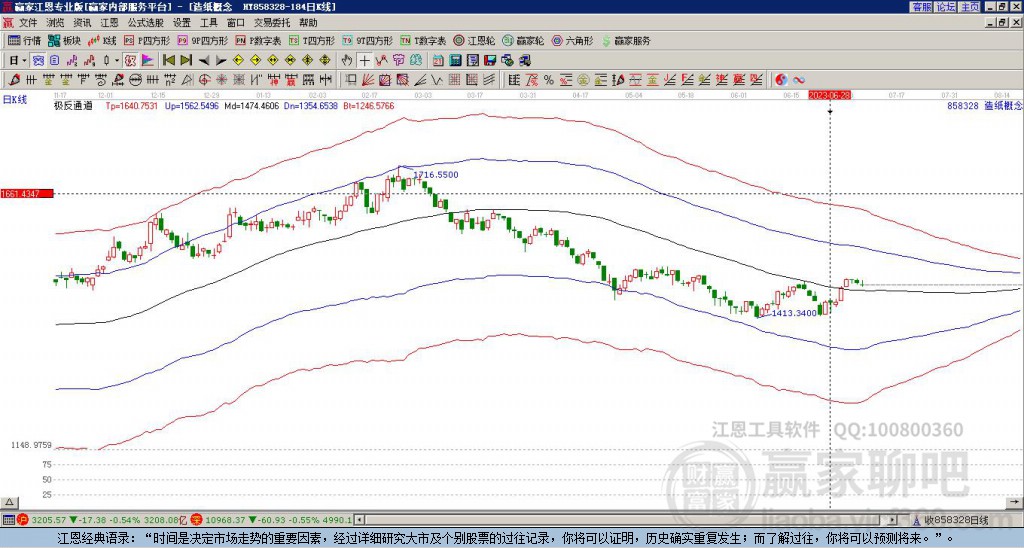Launch the 江恩轮 Gann wheel
This screenshot has width=1024, height=548.
click(x=474, y=40)
